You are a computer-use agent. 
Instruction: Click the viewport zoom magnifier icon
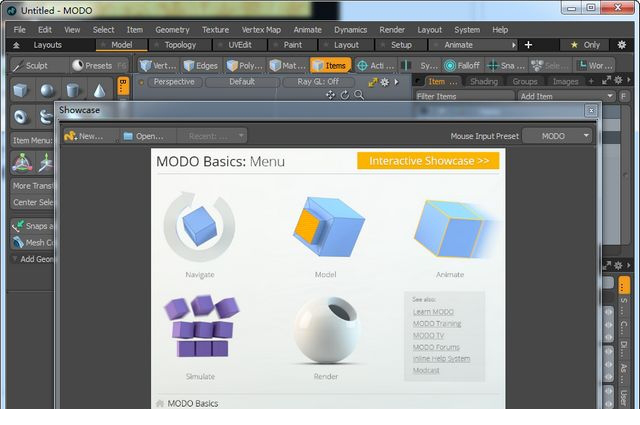click(x=359, y=95)
